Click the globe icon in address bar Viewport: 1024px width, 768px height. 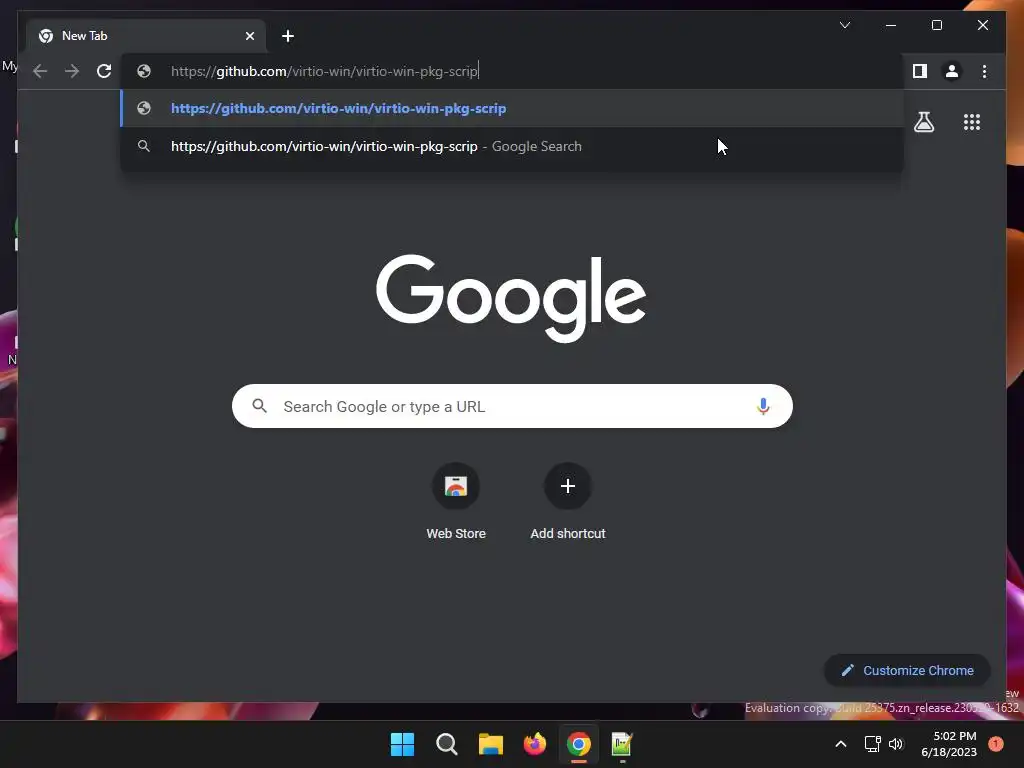pyautogui.click(x=144, y=71)
